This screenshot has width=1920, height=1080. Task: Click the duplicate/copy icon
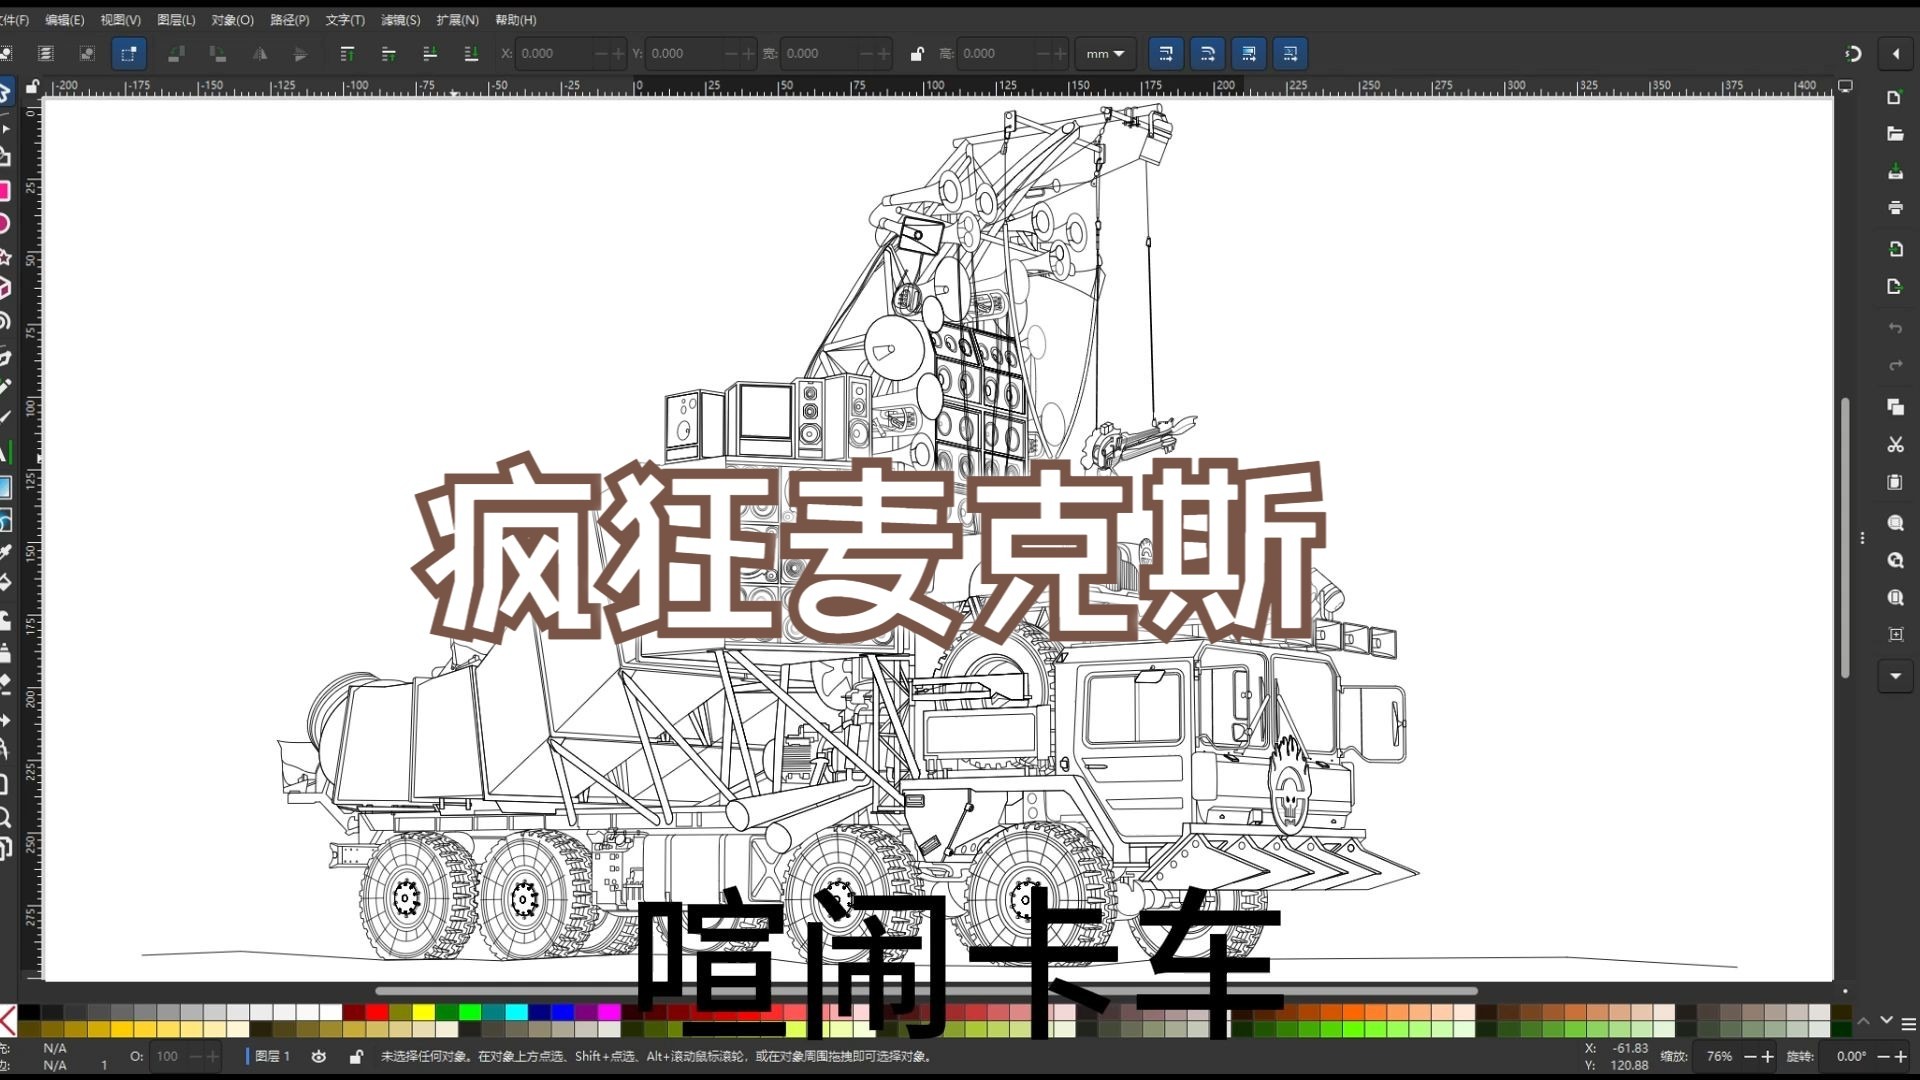click(x=1895, y=407)
